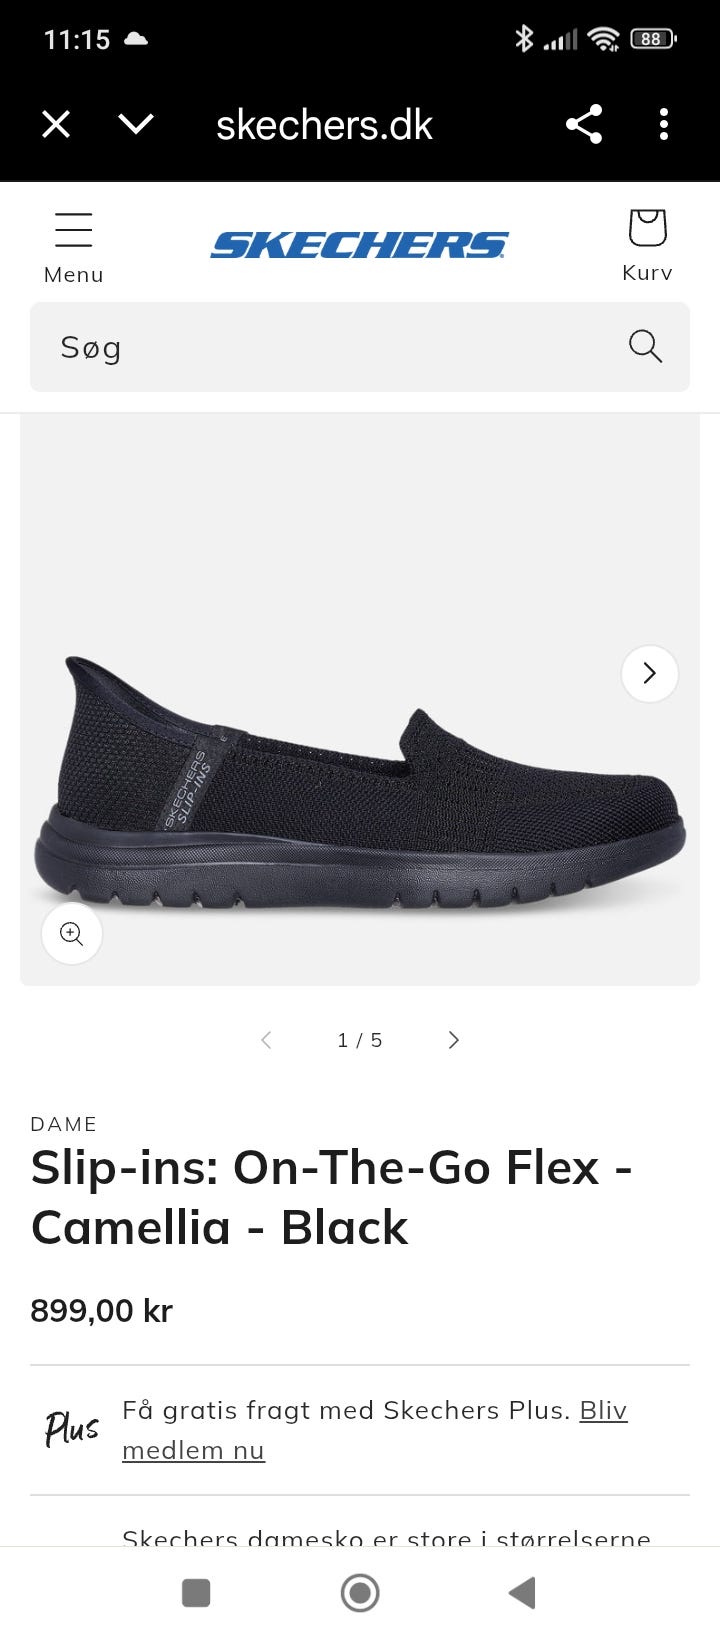Follow the "Bliv medlem nu" link
Image resolution: width=720 pixels, height=1640 pixels.
pos(375,1430)
